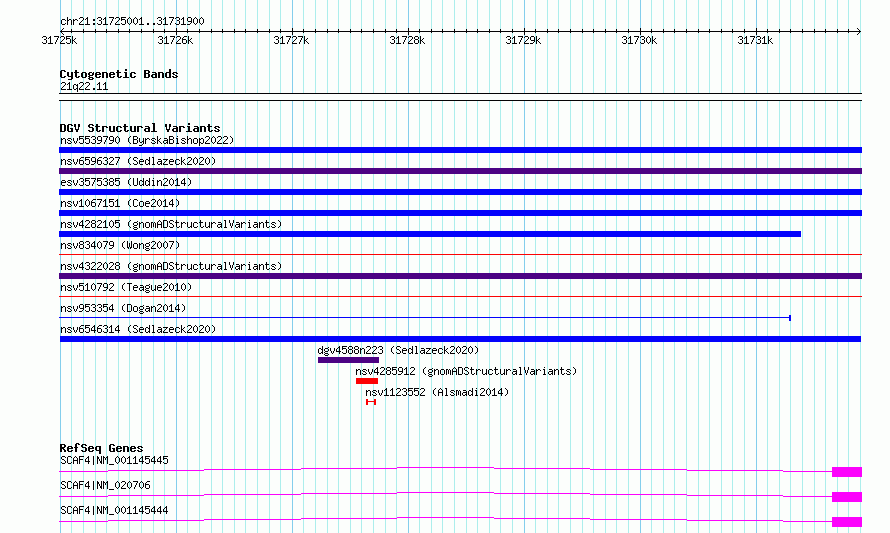Click the nsv5539790 (ByrskaBishop2022) variant label
Screen dimensions: 890x533
click(x=147, y=140)
